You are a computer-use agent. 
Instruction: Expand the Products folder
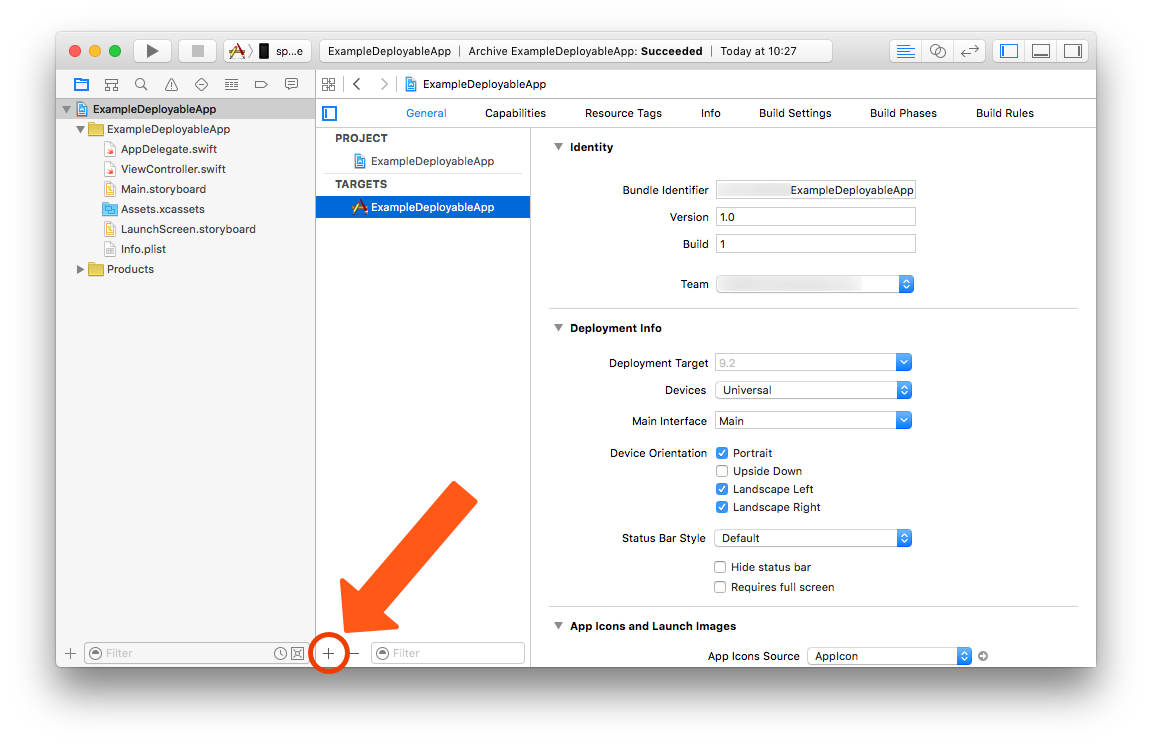(x=80, y=270)
